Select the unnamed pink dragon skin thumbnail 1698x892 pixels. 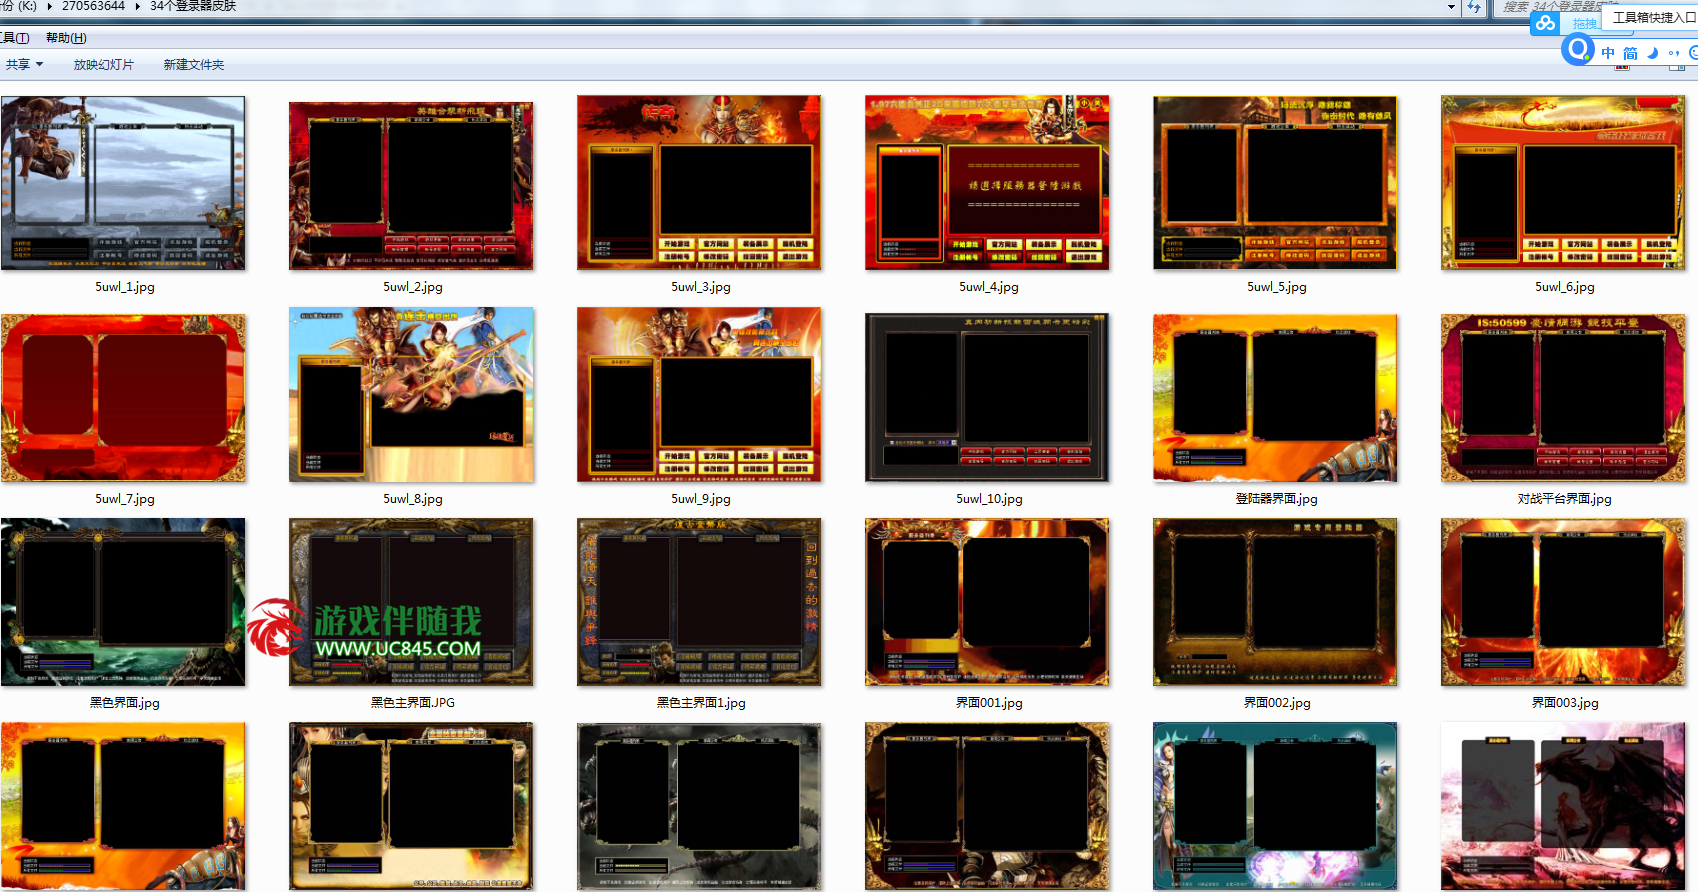(x=1563, y=806)
